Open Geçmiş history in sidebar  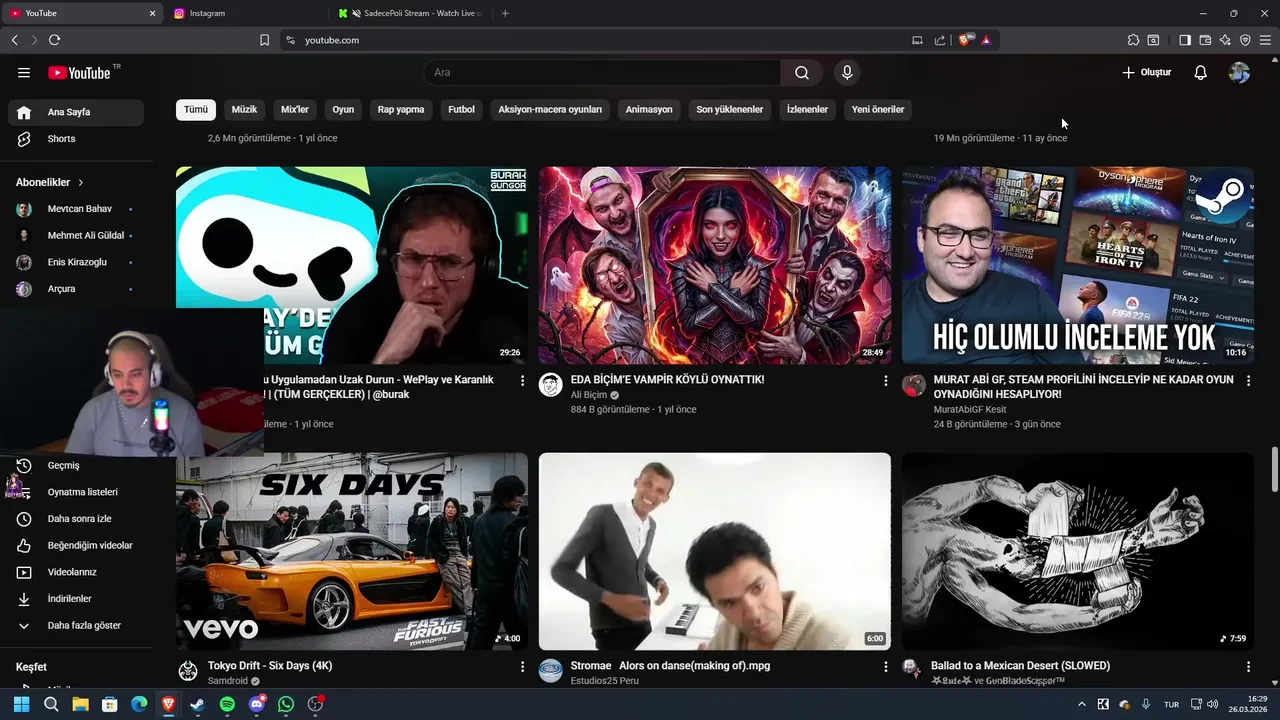[x=76, y=465]
